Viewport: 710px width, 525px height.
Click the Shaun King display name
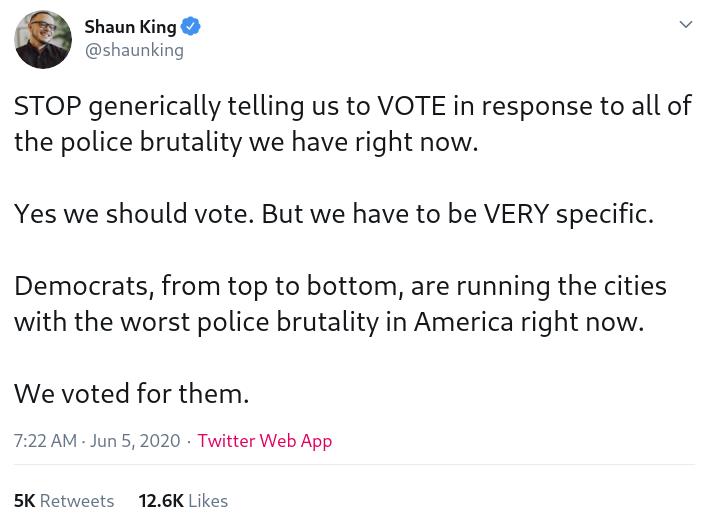(130, 27)
